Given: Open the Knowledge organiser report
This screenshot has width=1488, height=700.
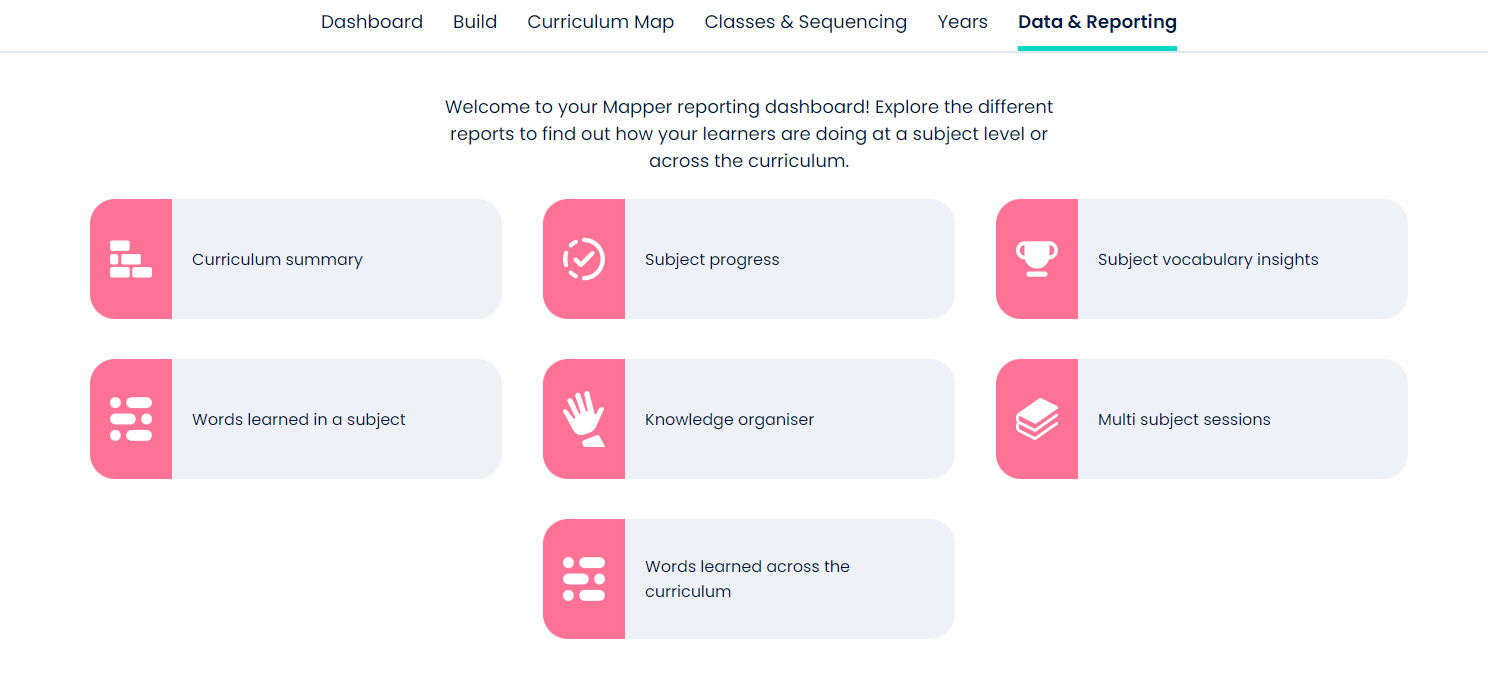Looking at the screenshot, I should click(x=729, y=420).
